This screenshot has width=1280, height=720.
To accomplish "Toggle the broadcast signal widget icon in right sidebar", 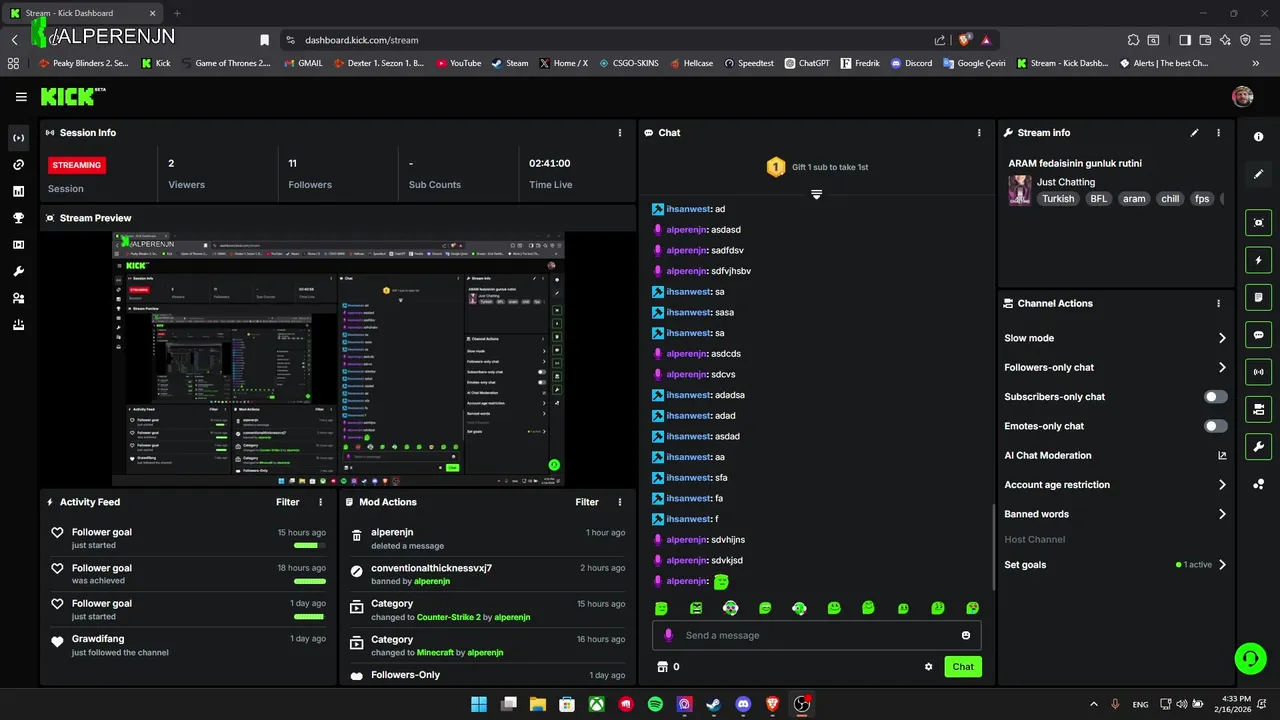I will pos(1259,372).
